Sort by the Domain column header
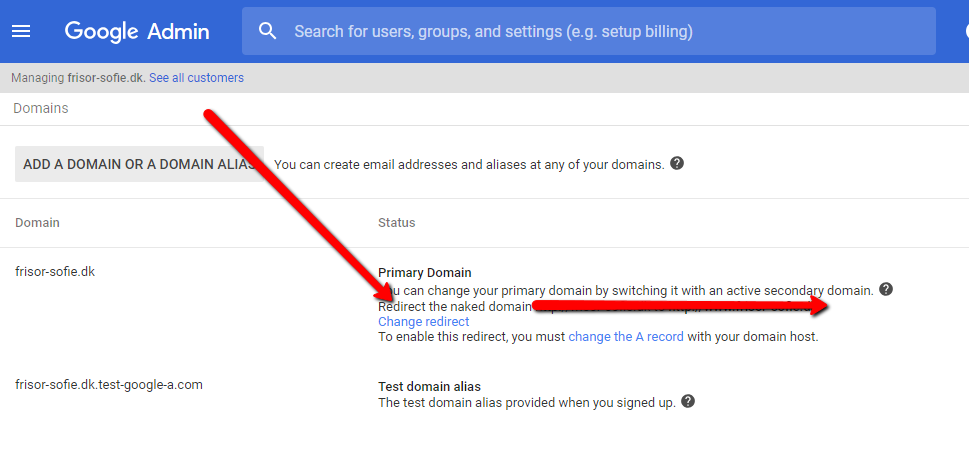 point(37,222)
